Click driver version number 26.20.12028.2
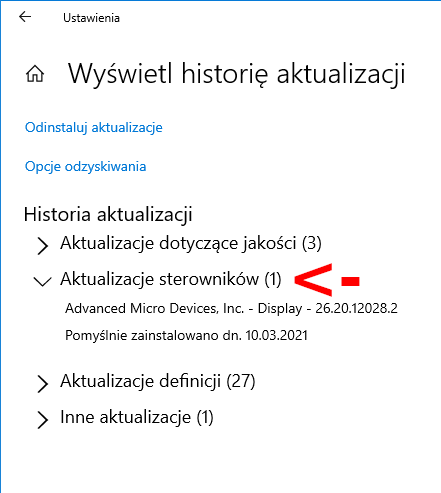The image size is (441, 493). point(356,309)
